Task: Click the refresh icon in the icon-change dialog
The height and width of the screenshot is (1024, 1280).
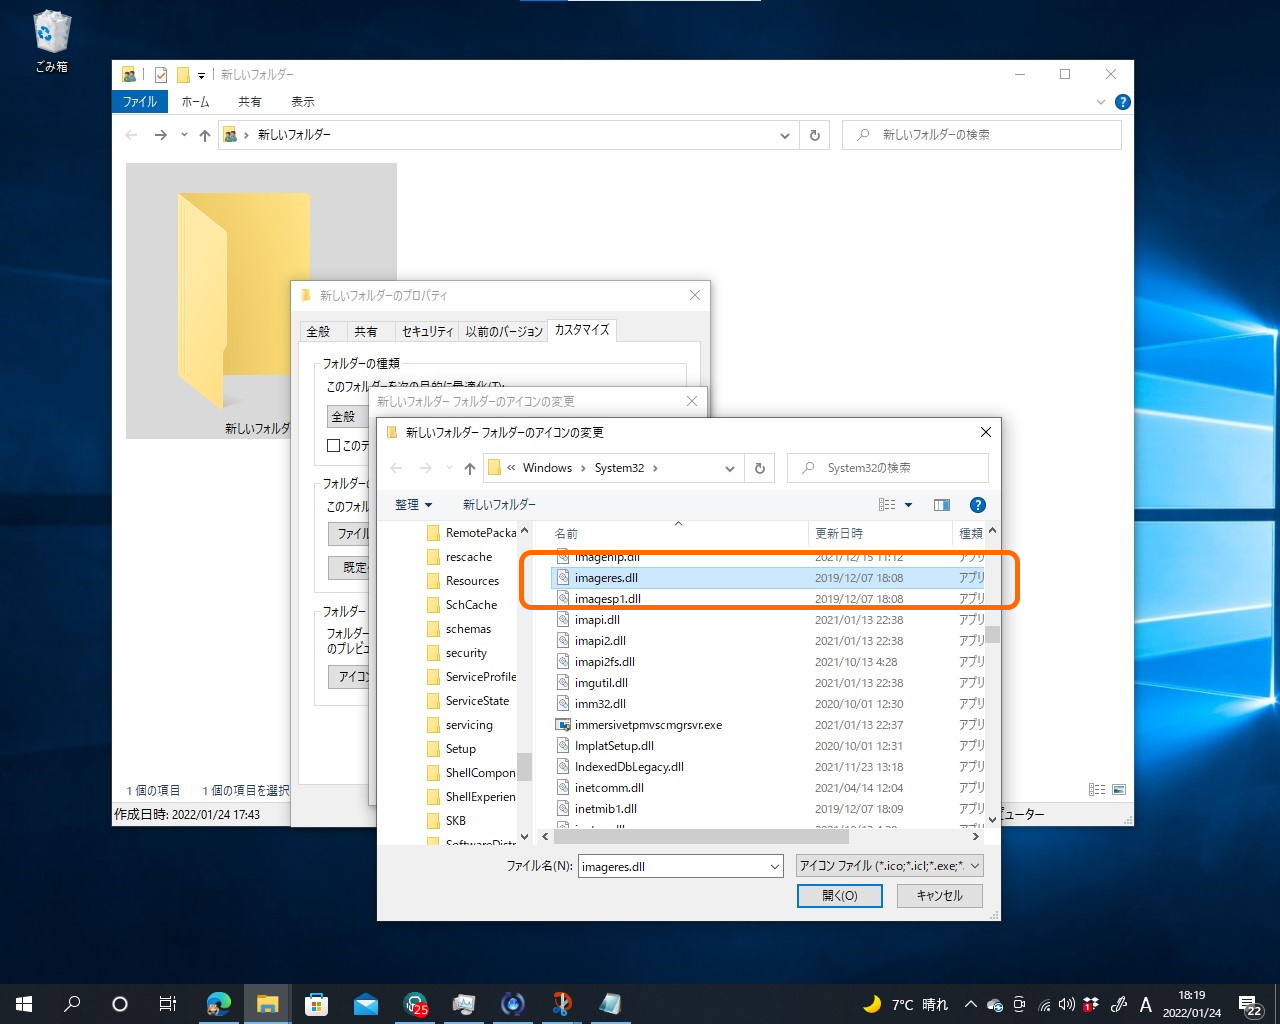Action: tap(759, 467)
